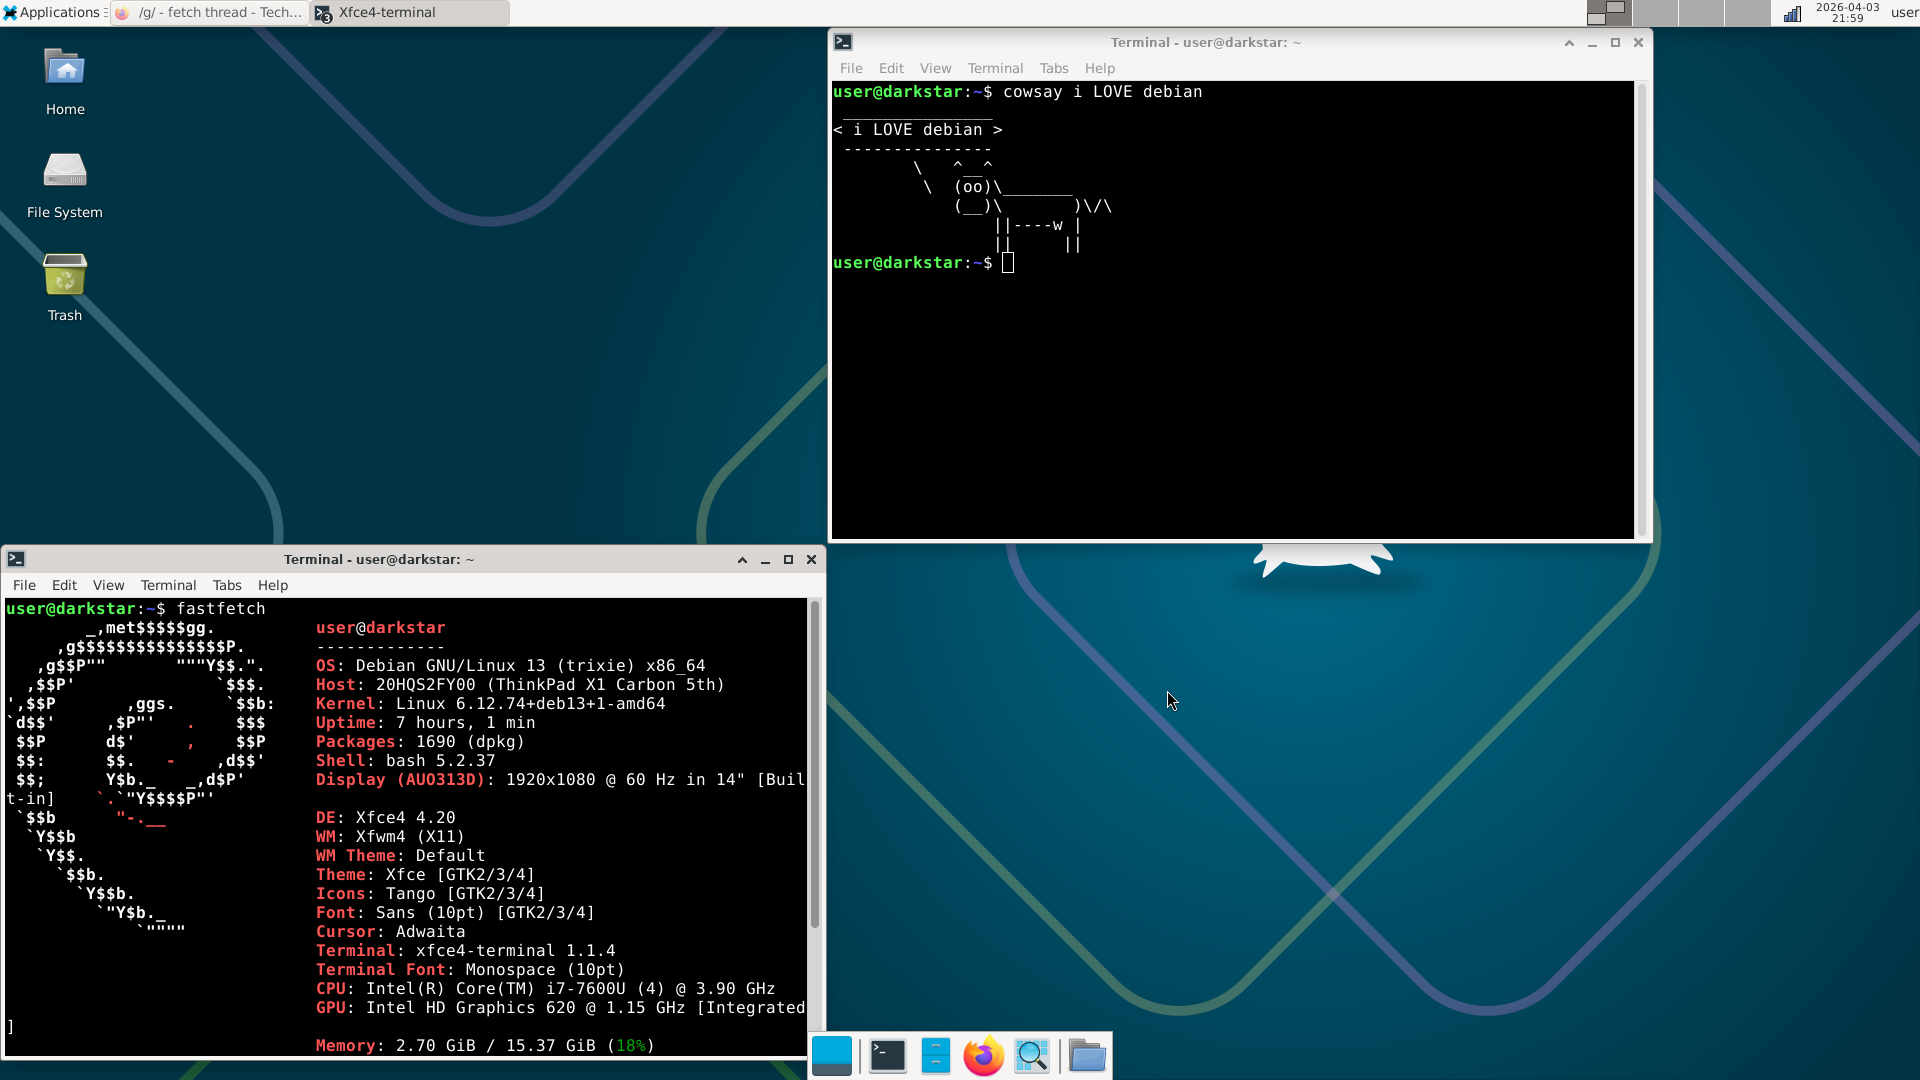Expand the user menu in panel
Image resolution: width=1920 pixels, height=1080 pixels.
point(1903,13)
